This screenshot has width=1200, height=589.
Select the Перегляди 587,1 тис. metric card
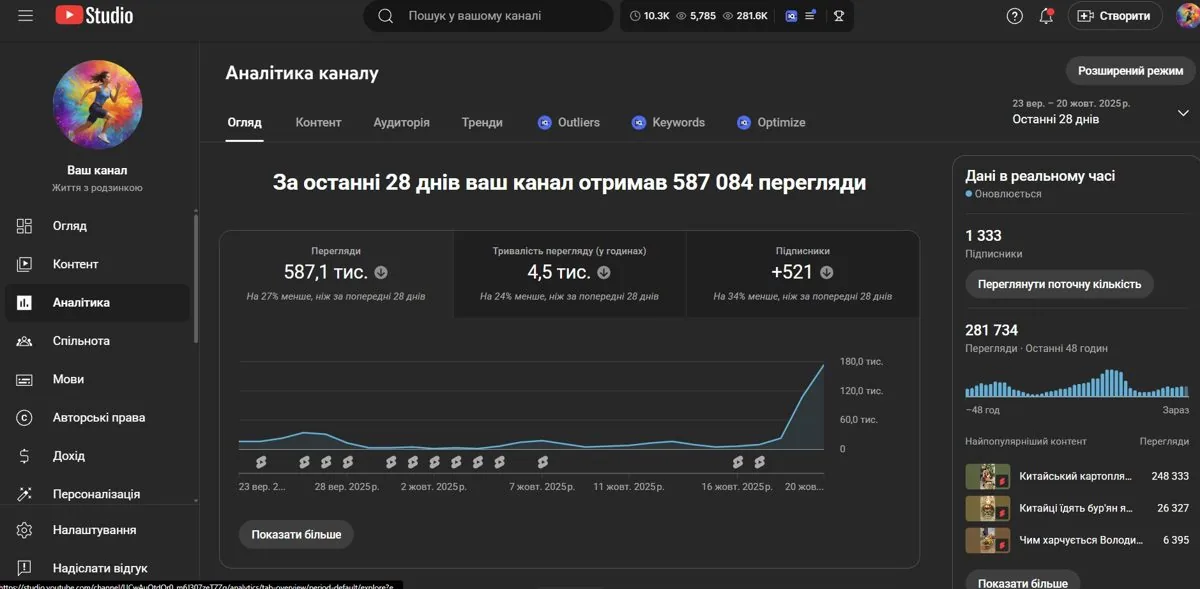point(336,274)
